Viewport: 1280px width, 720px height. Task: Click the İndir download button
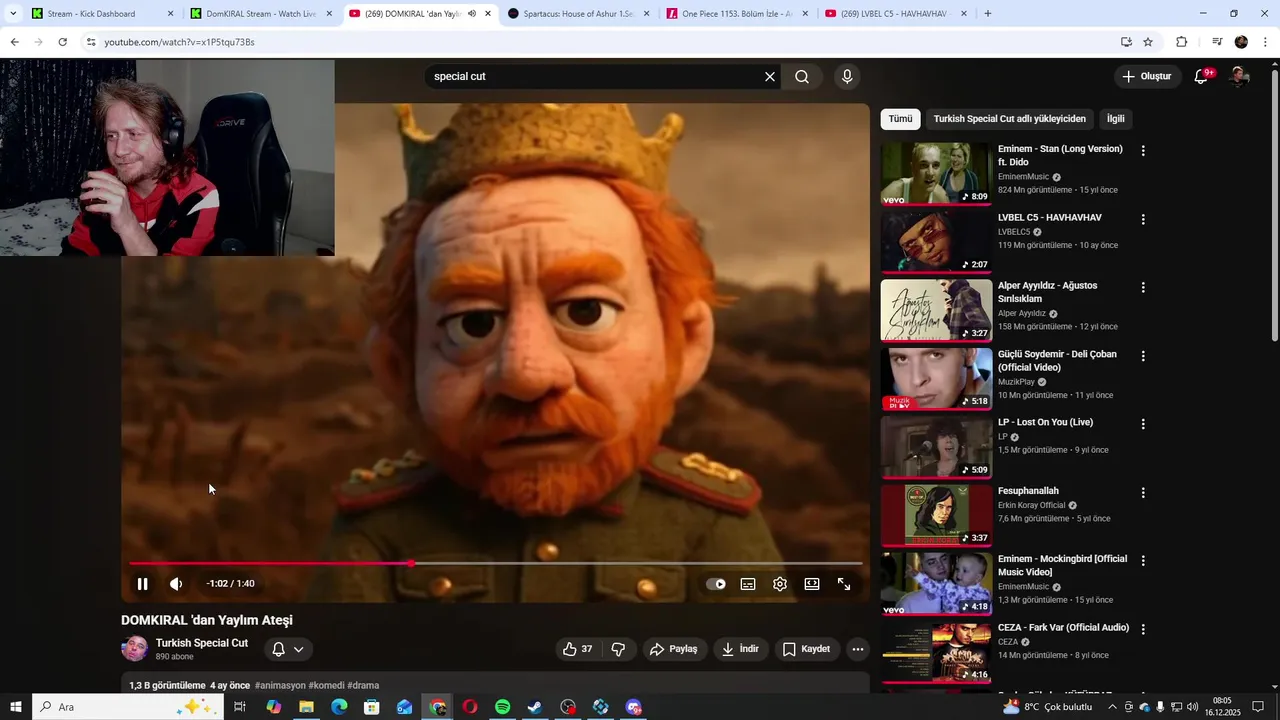pos(740,649)
